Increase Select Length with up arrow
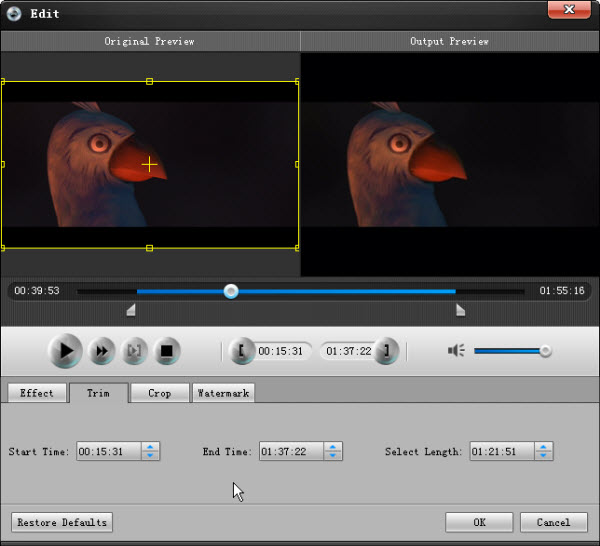Image resolution: width=600 pixels, height=546 pixels. coord(543,447)
